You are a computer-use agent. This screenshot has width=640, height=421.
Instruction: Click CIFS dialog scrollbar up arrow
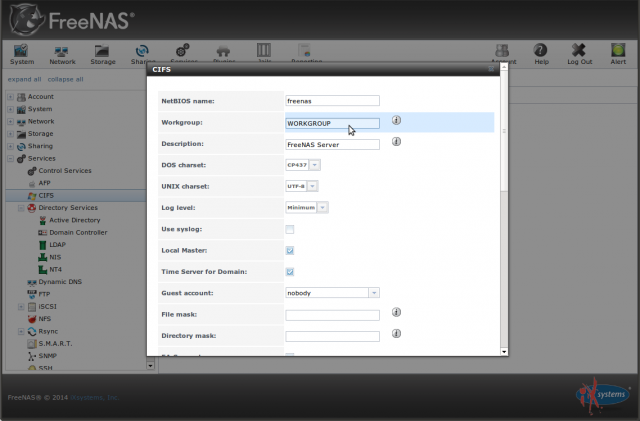[x=504, y=66]
